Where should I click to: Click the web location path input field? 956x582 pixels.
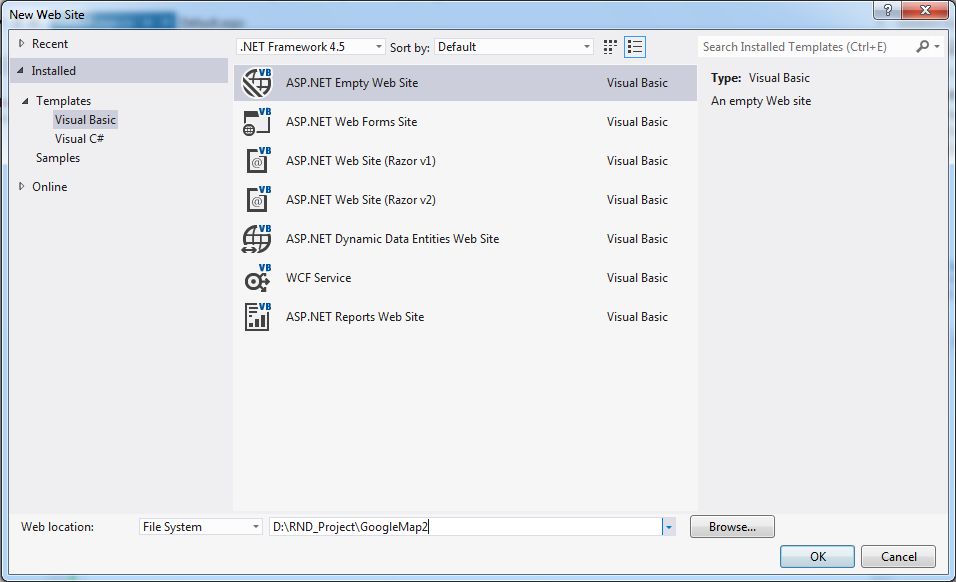click(466, 527)
